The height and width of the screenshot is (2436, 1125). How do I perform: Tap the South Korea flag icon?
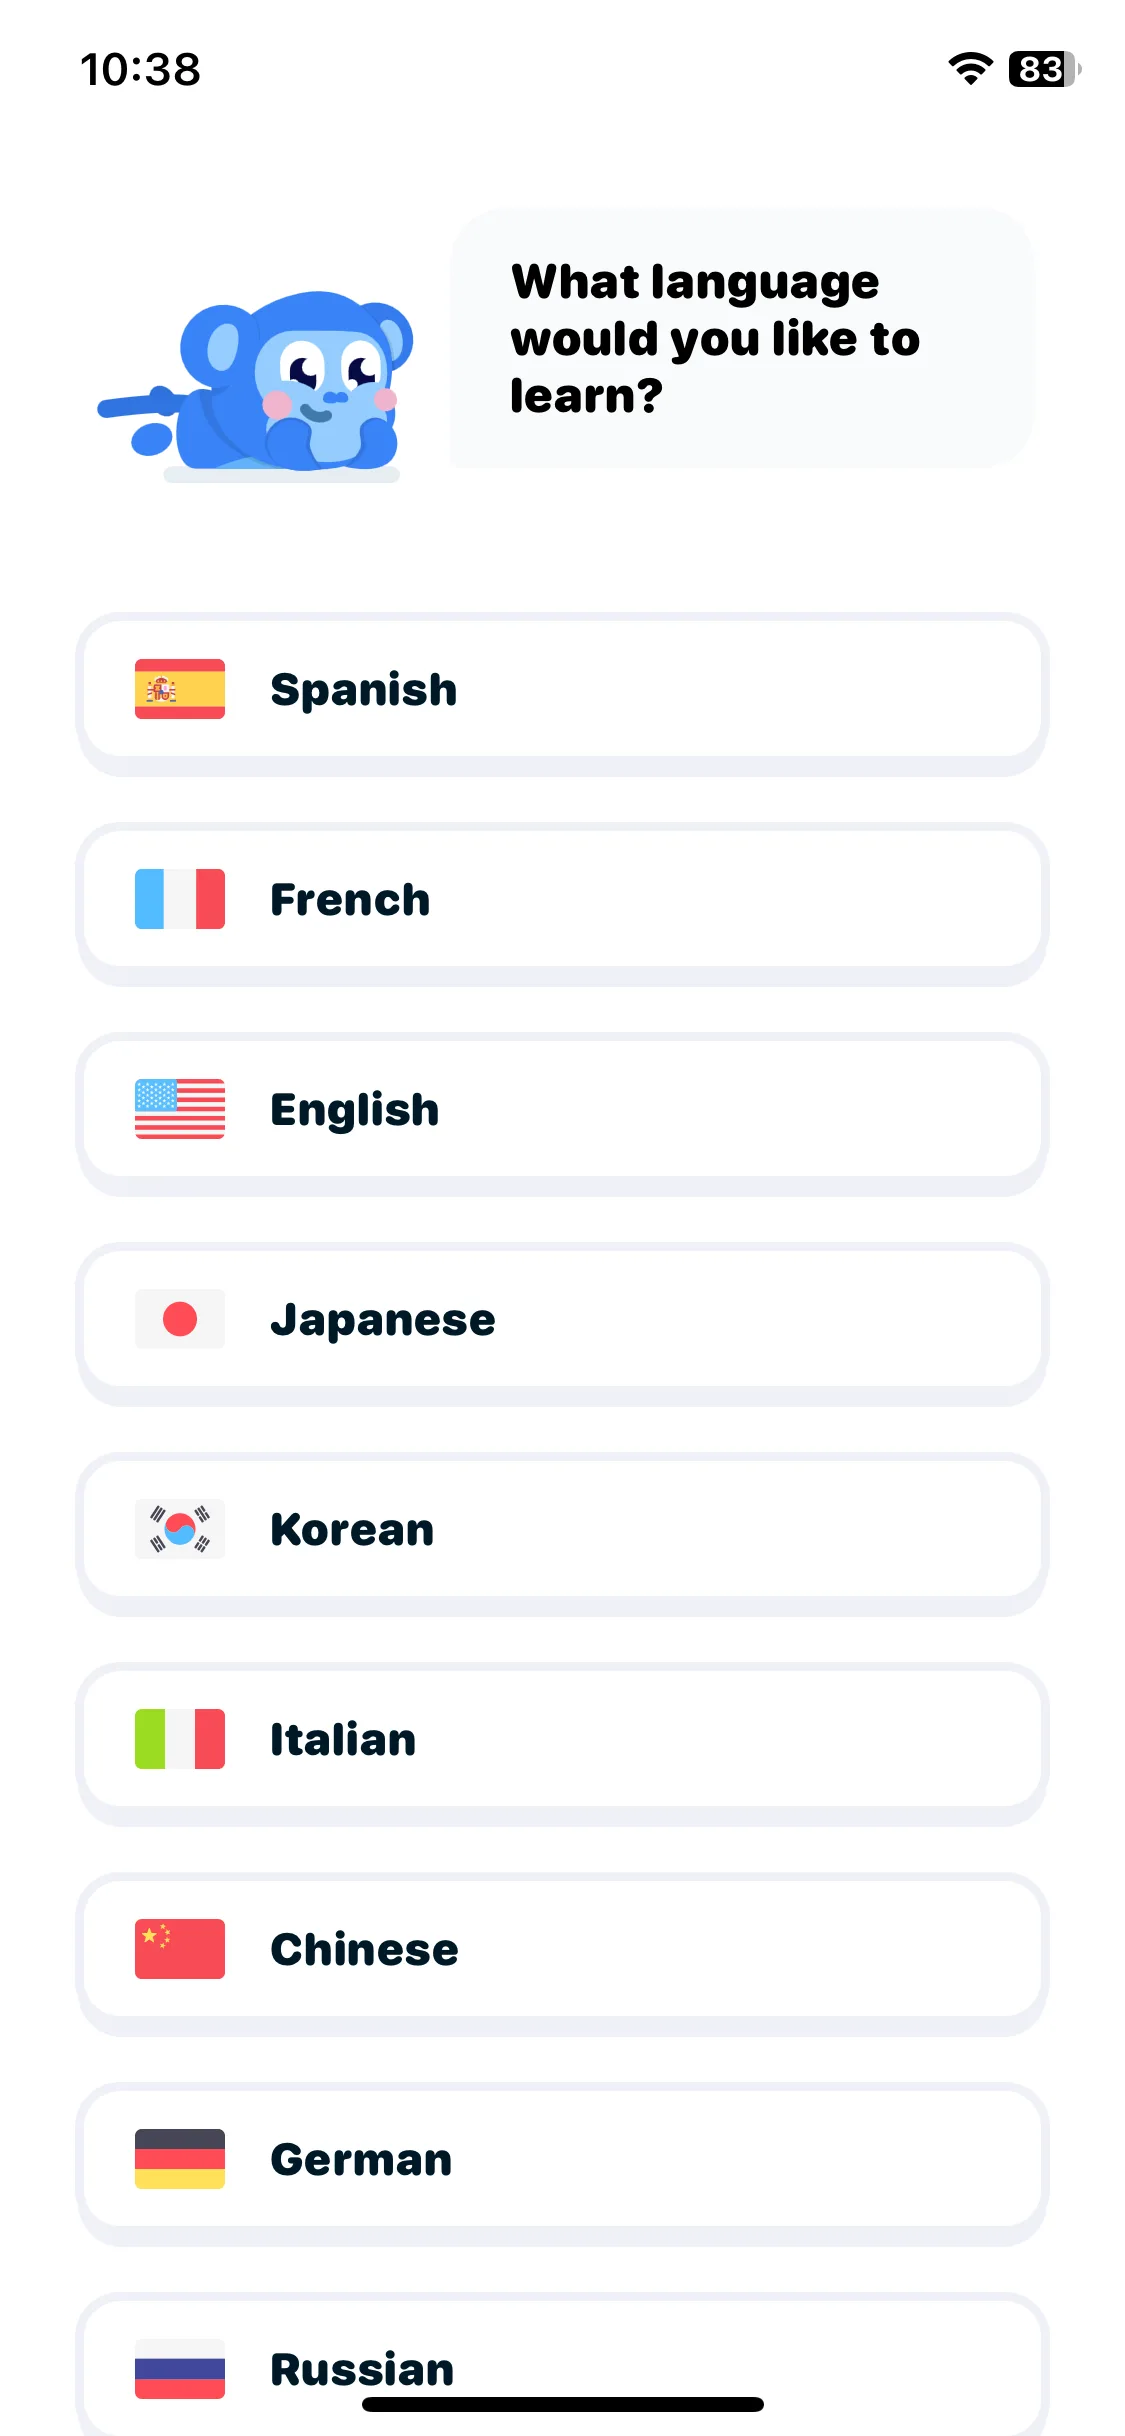pos(180,1529)
